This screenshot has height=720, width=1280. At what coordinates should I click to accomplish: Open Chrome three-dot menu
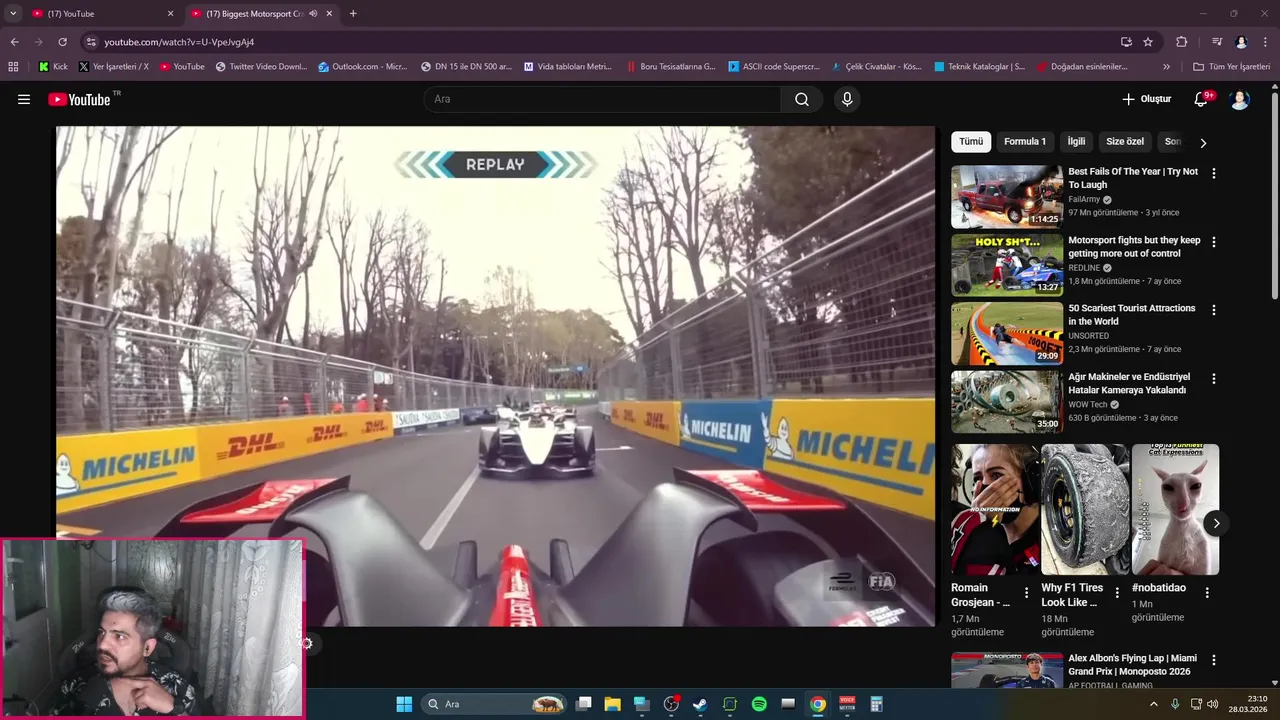[x=1264, y=42]
